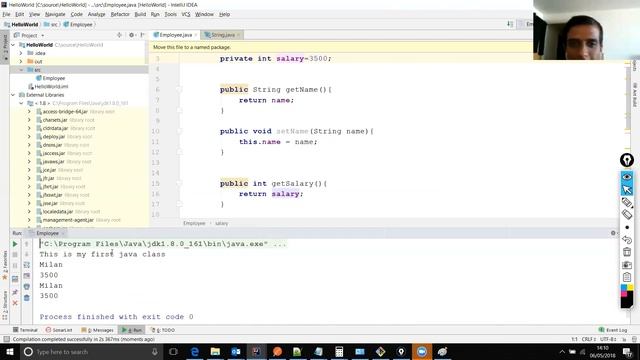
Task: Close the Employee.java tab
Action: (x=196, y=35)
